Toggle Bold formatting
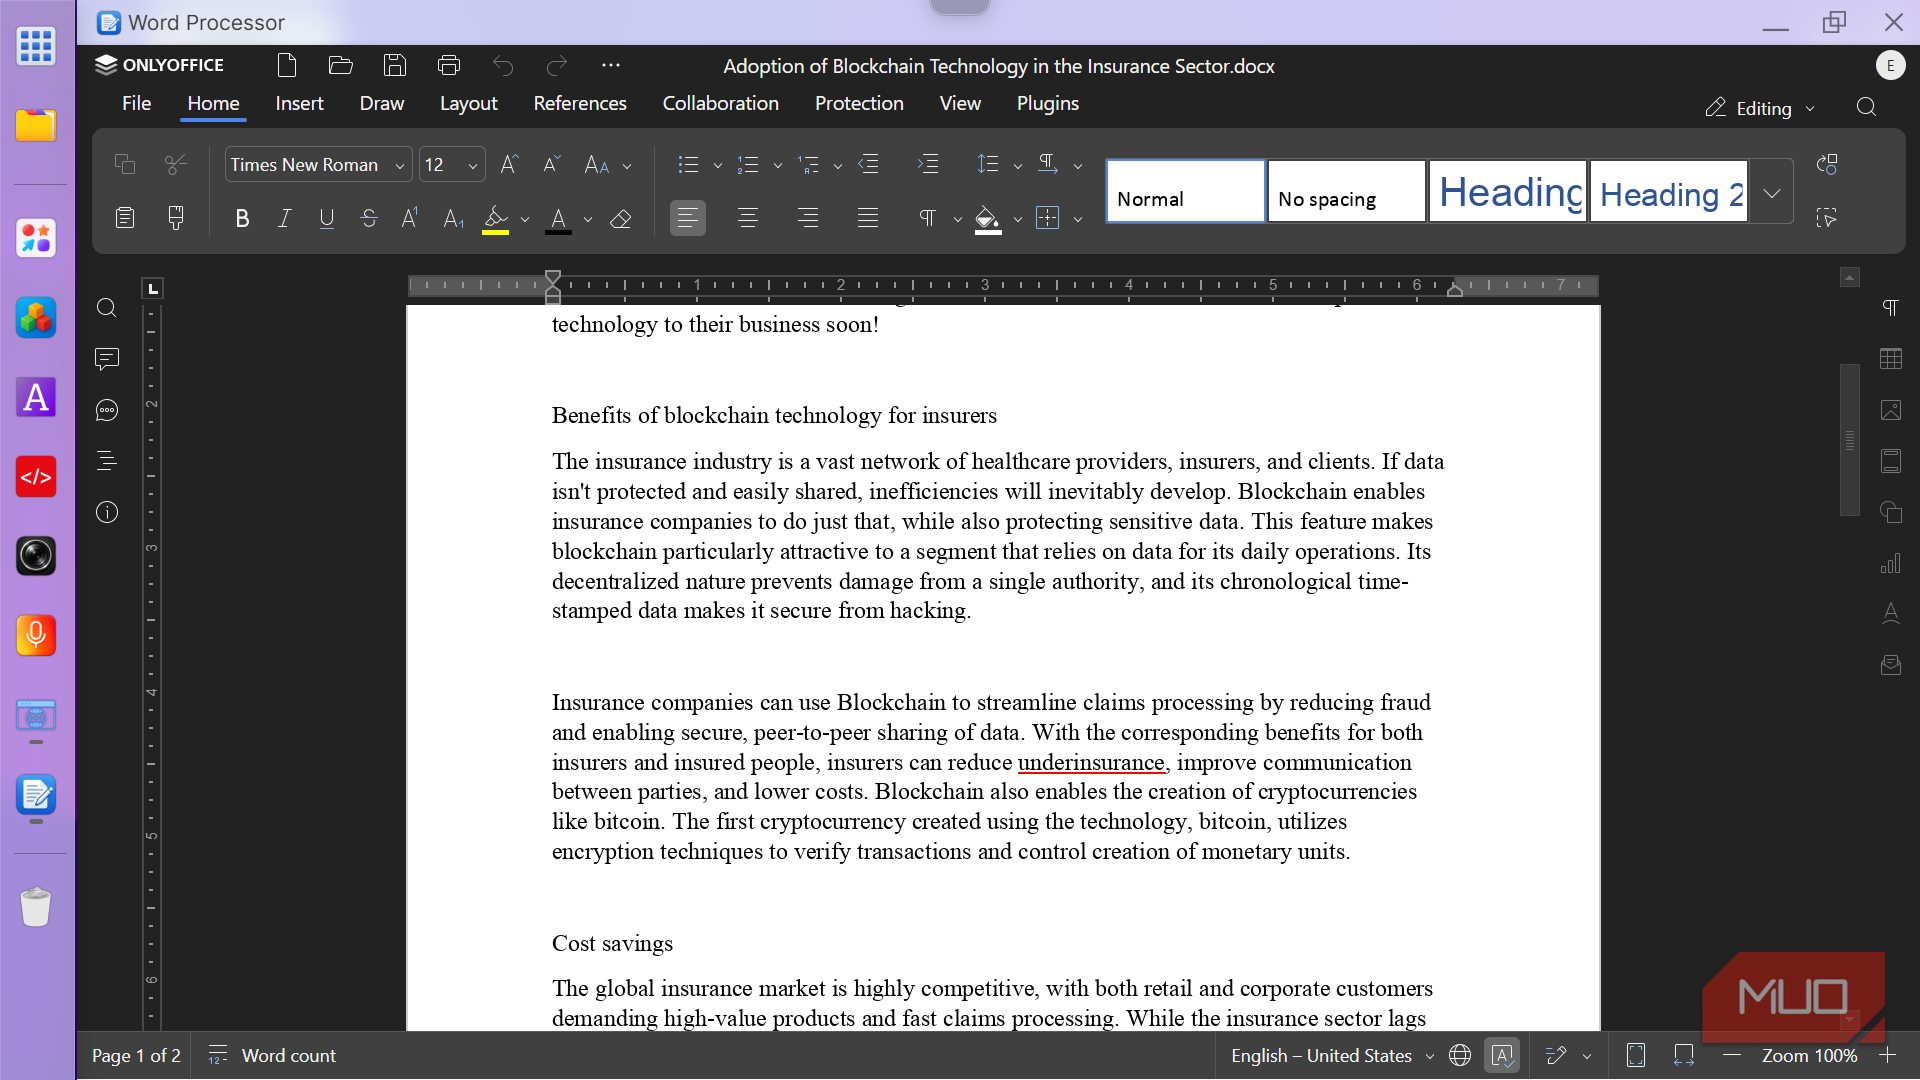The height and width of the screenshot is (1080, 1920). click(242, 218)
